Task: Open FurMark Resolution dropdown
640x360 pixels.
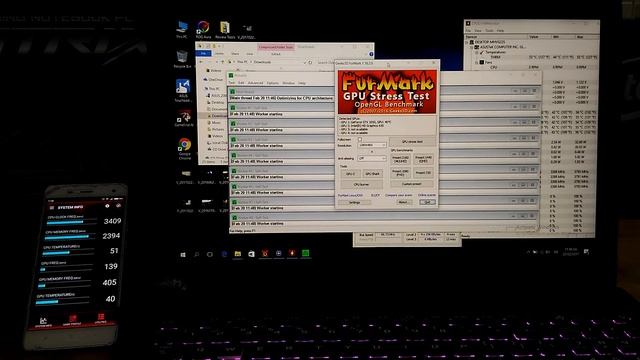Action: pyautogui.click(x=371, y=145)
